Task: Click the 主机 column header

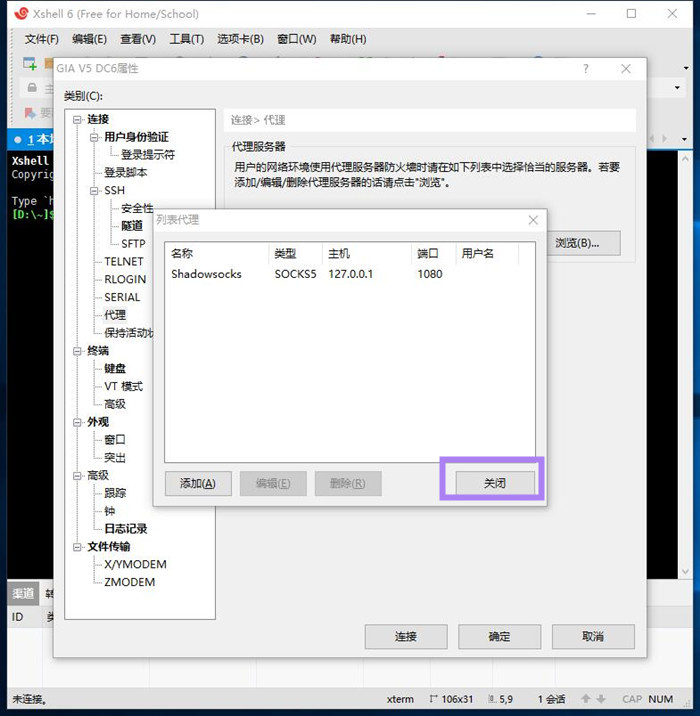Action: [x=367, y=253]
